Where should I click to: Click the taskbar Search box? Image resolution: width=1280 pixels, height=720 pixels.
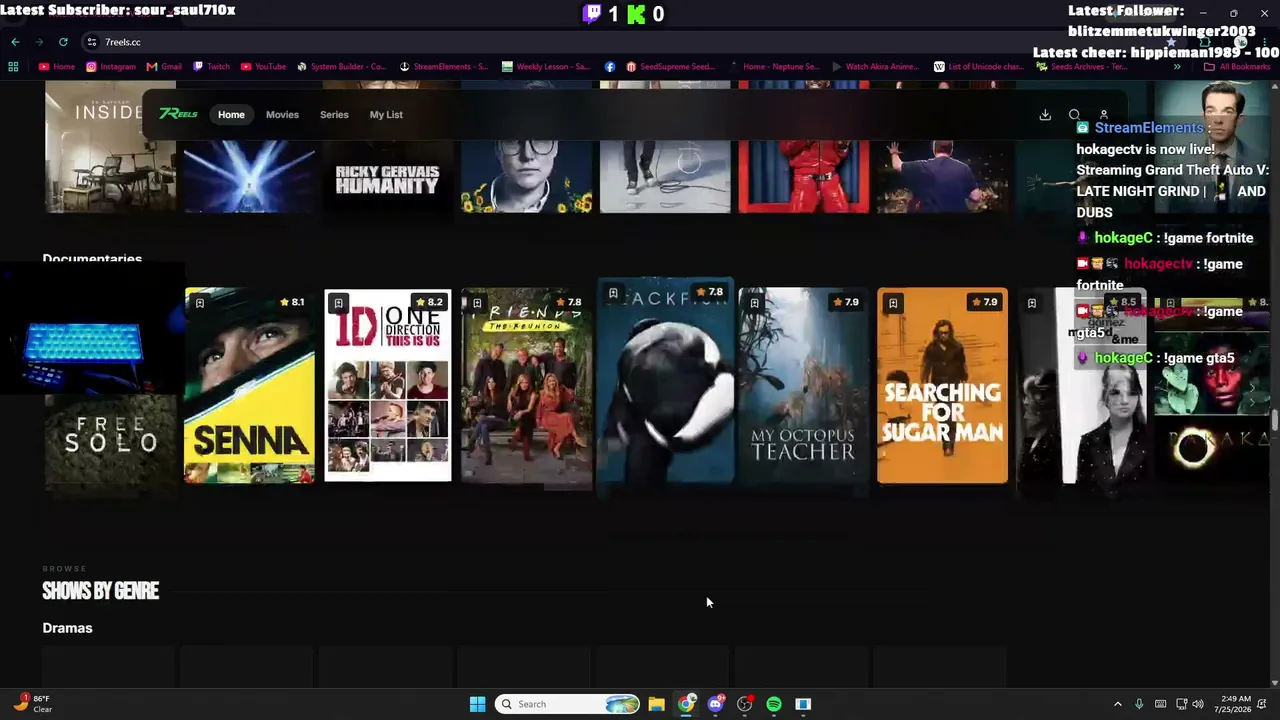[568, 704]
